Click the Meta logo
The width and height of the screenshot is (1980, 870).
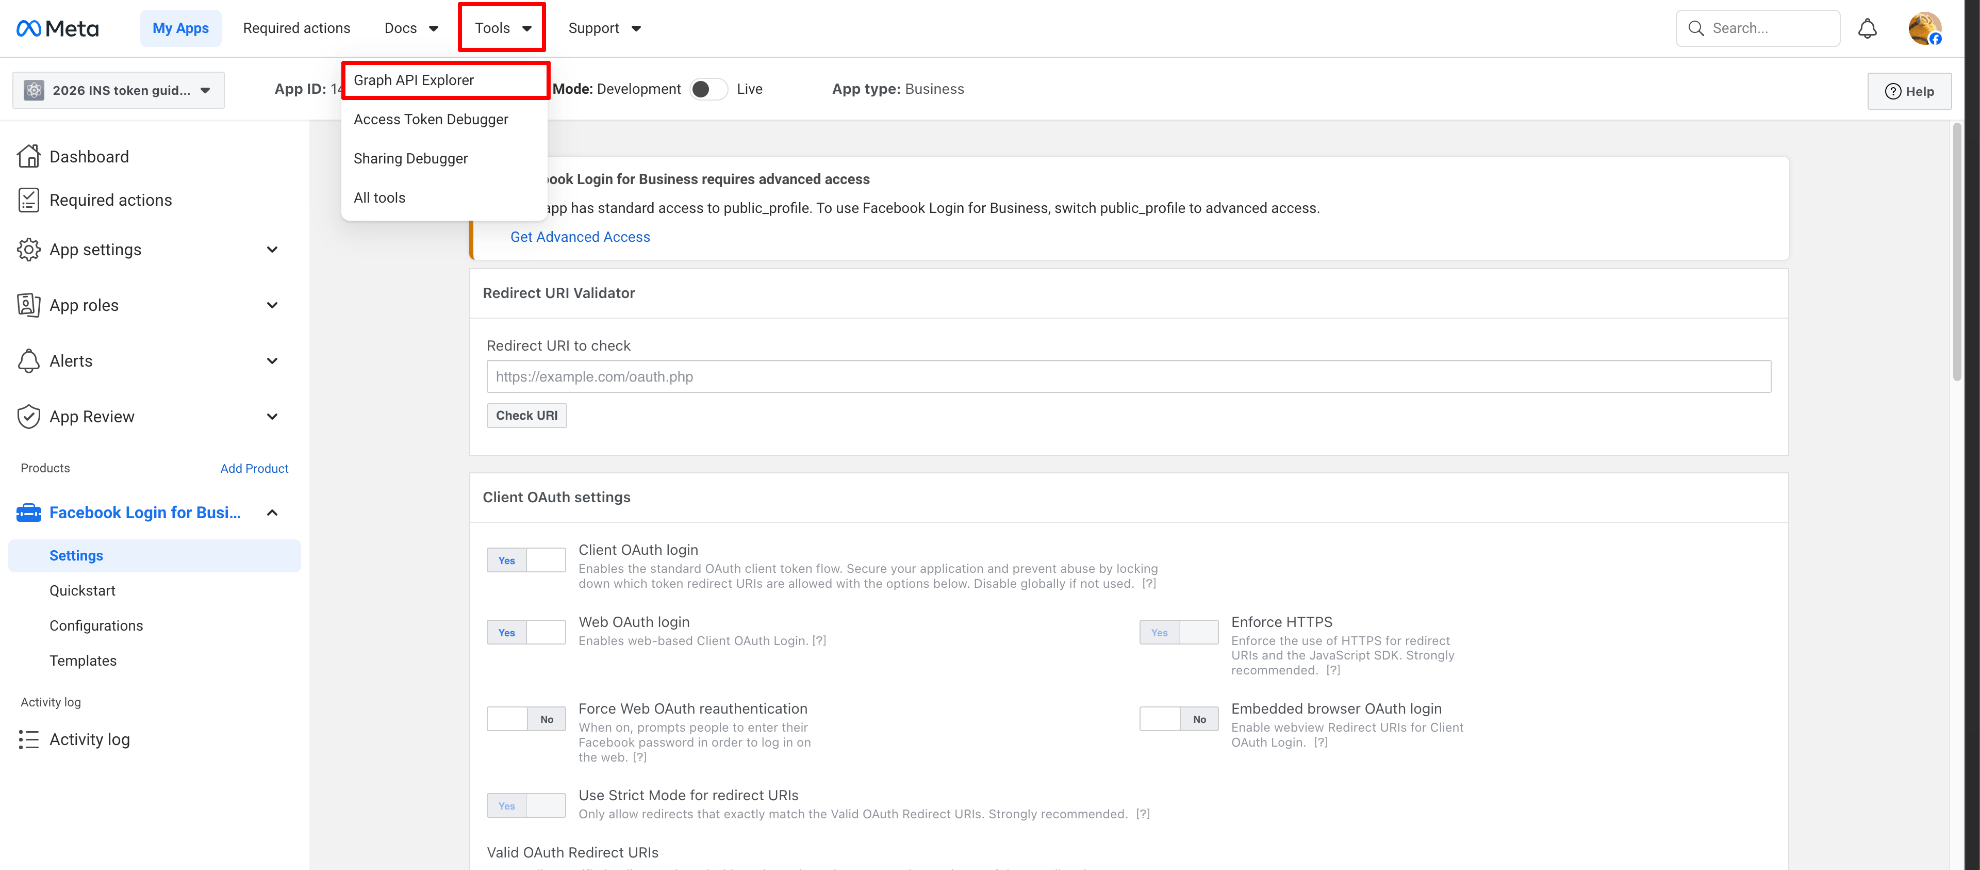[x=57, y=28]
